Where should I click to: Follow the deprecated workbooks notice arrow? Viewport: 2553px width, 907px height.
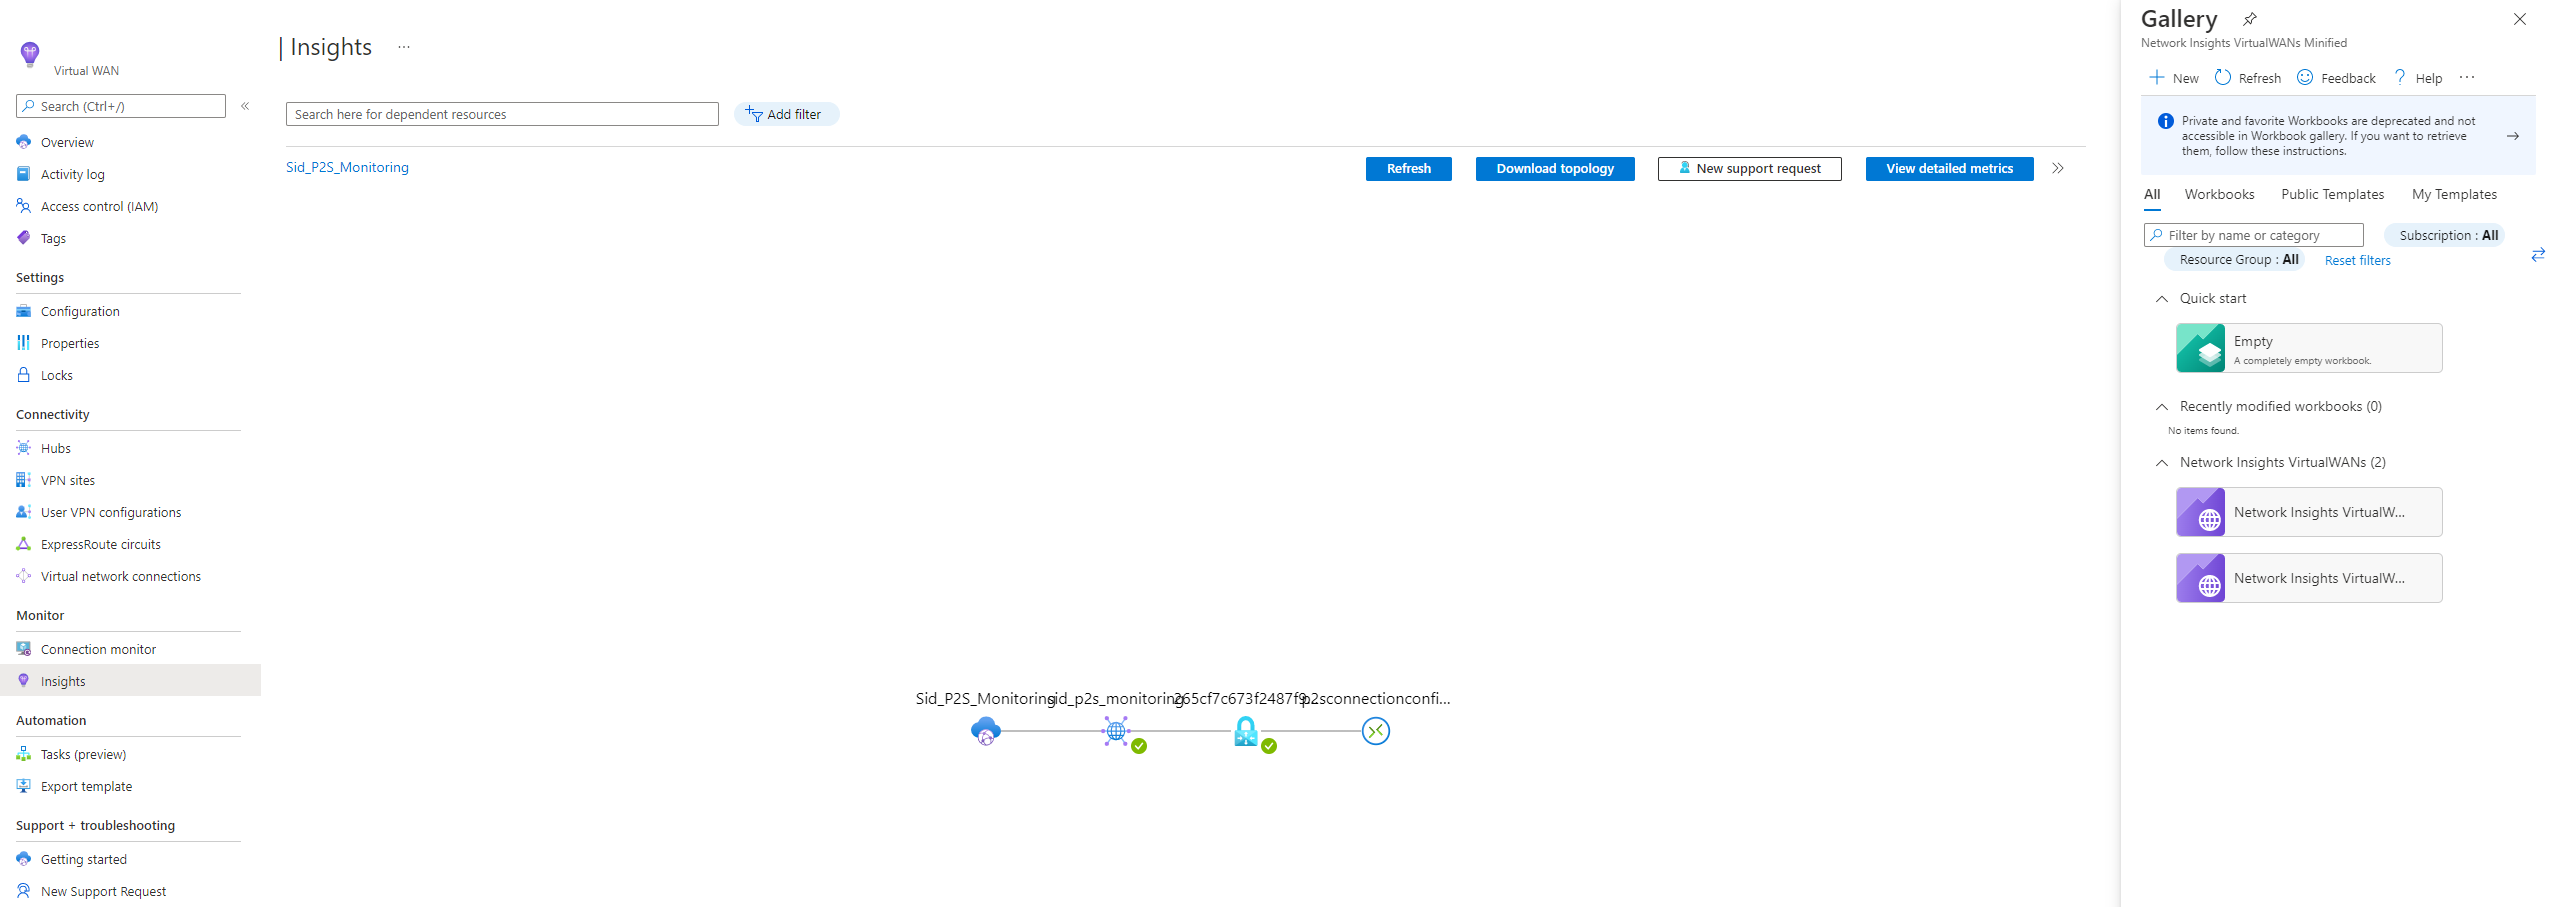click(2512, 136)
